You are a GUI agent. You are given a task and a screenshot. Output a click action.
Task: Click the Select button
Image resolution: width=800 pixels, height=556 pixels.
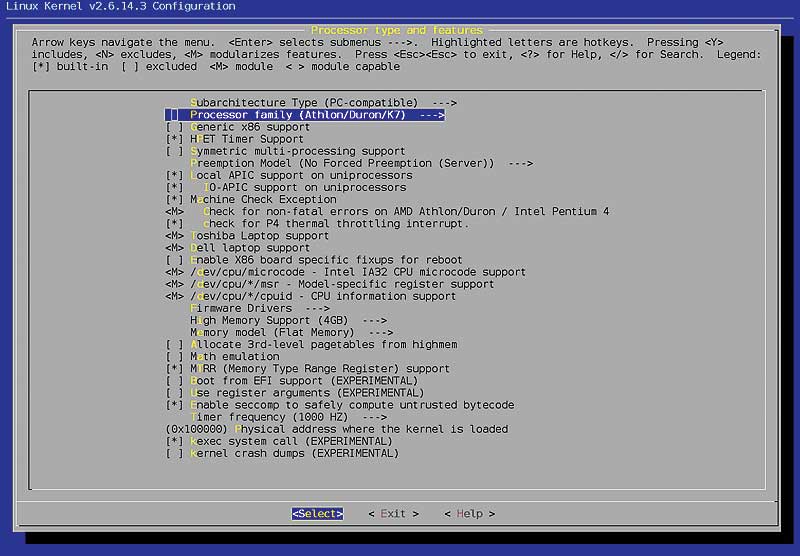tap(317, 514)
